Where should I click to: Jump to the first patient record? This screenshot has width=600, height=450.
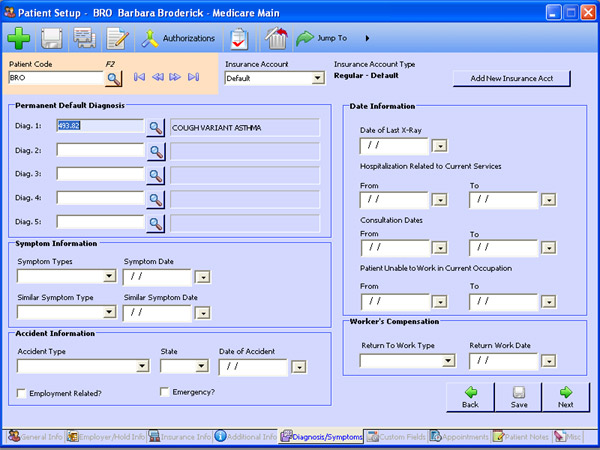140,77
